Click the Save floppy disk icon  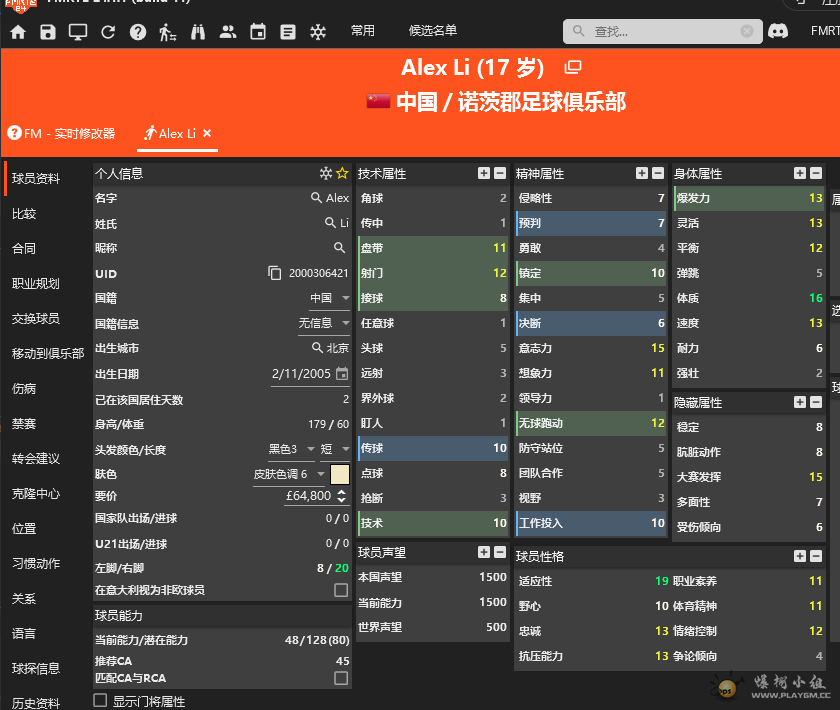point(48,32)
